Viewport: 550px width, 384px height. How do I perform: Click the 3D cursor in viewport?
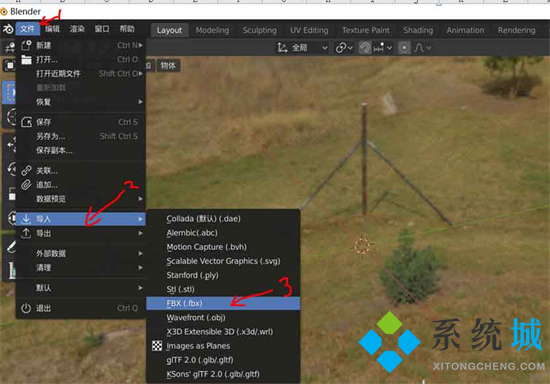(362, 246)
